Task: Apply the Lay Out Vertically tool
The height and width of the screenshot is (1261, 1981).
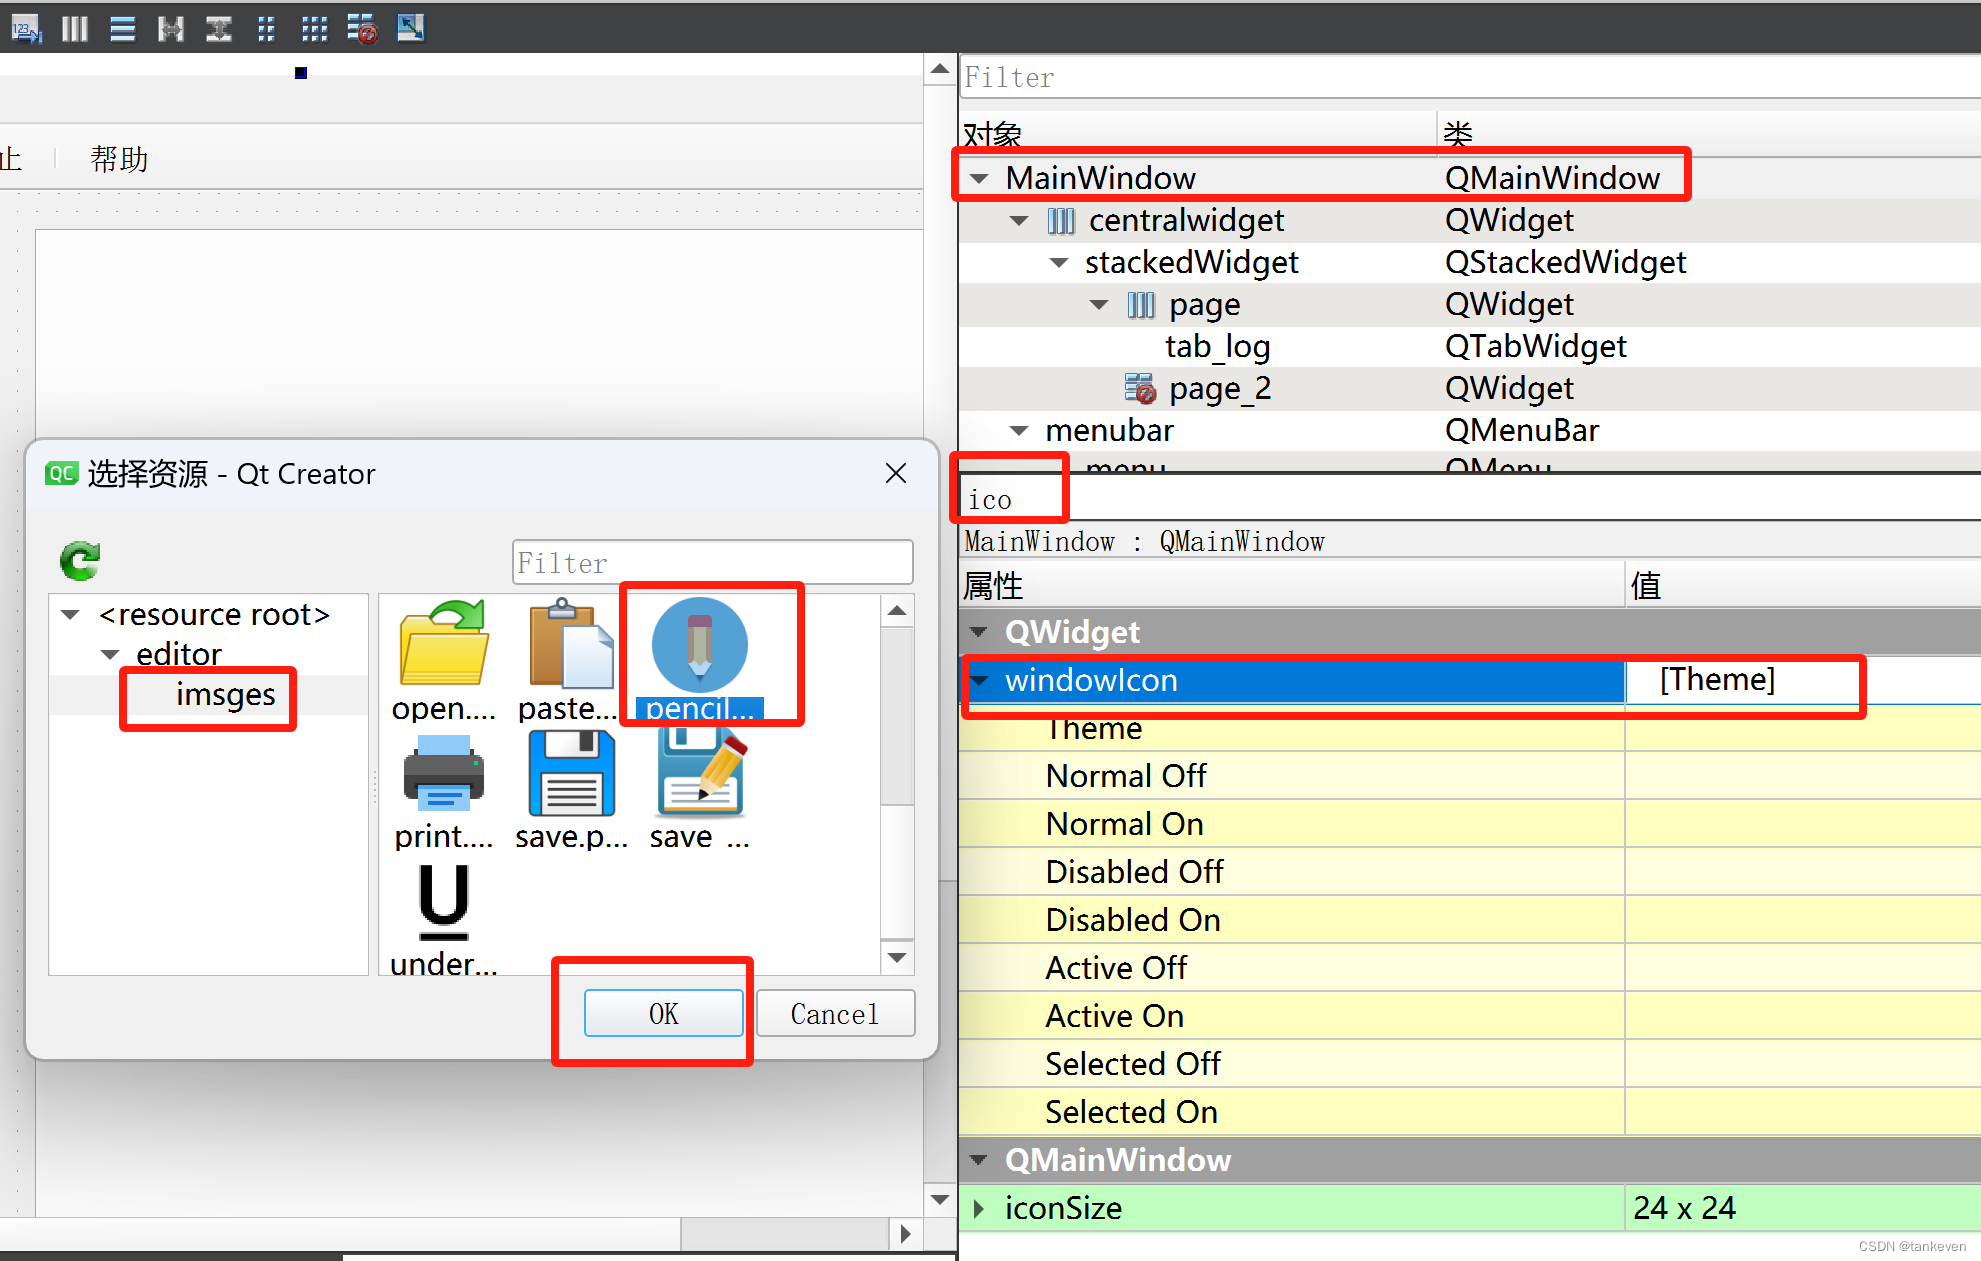Action: click(122, 28)
